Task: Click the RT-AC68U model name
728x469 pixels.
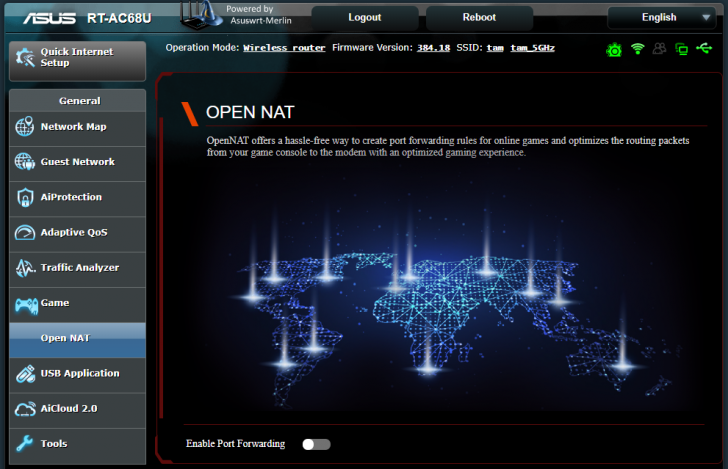Action: click(x=119, y=18)
